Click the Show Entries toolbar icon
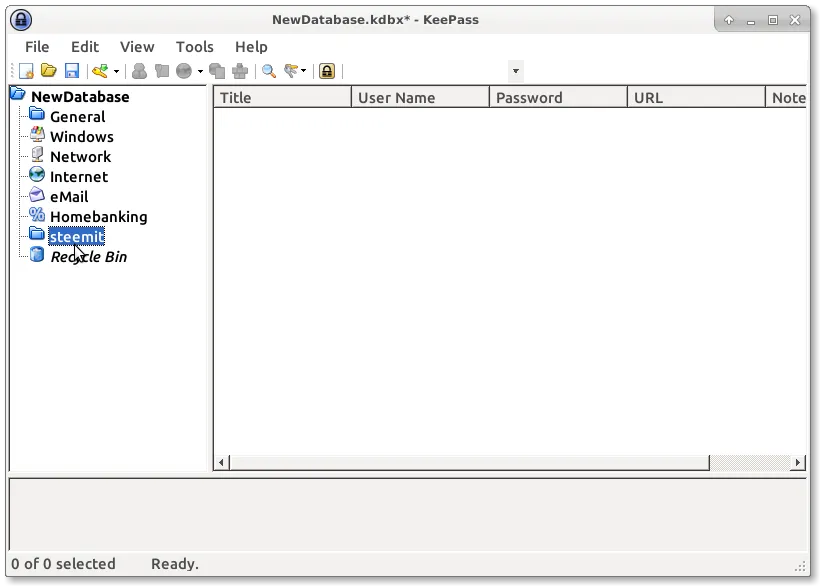The image size is (820, 586). click(x=293, y=71)
